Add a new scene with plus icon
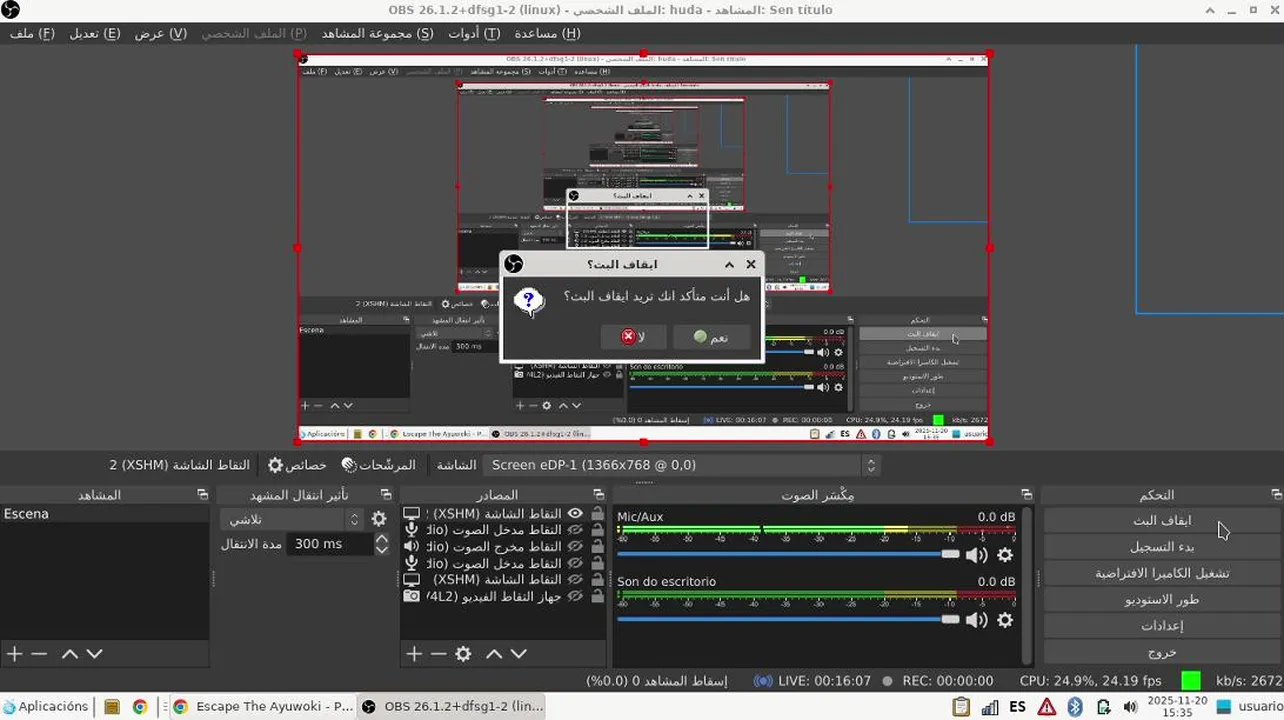Screen dimensions: 1284x720 click(14, 653)
